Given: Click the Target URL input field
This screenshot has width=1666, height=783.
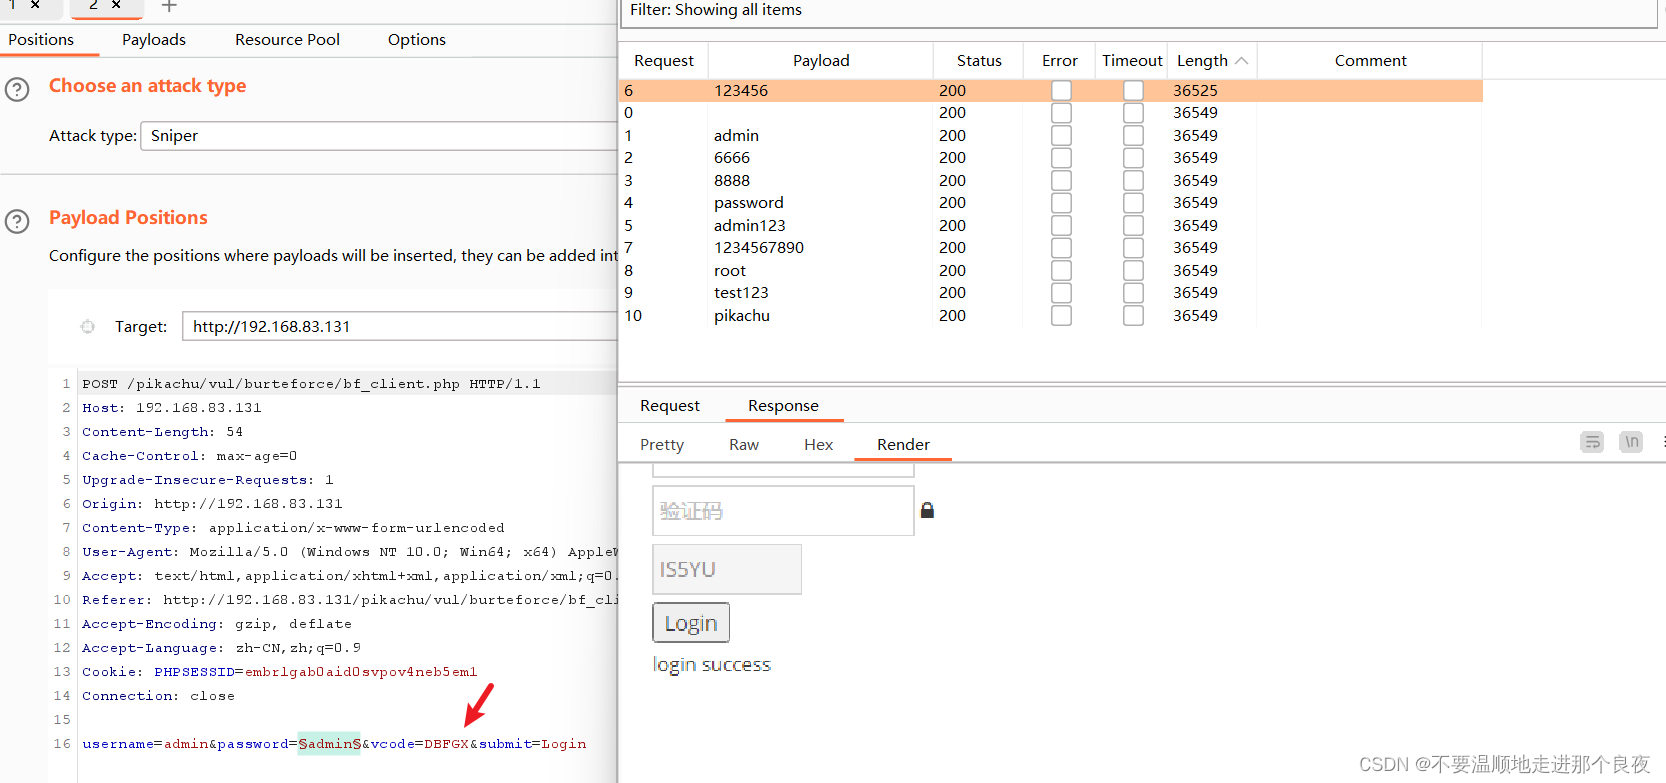Looking at the screenshot, I should pyautogui.click(x=400, y=327).
